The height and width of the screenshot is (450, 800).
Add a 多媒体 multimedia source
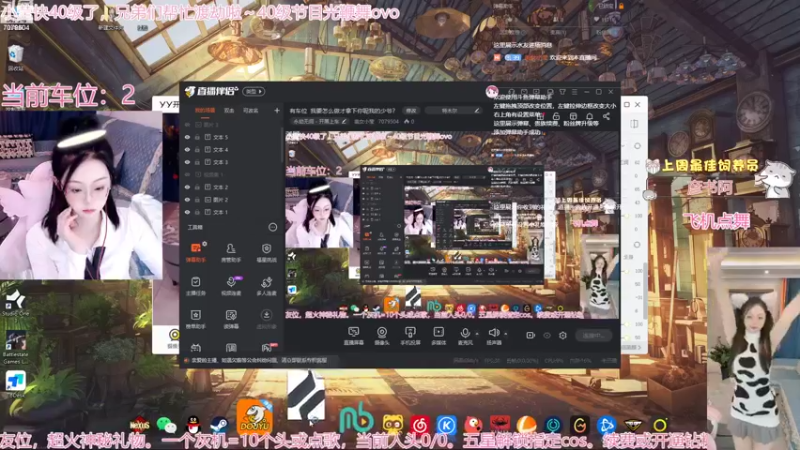(438, 336)
